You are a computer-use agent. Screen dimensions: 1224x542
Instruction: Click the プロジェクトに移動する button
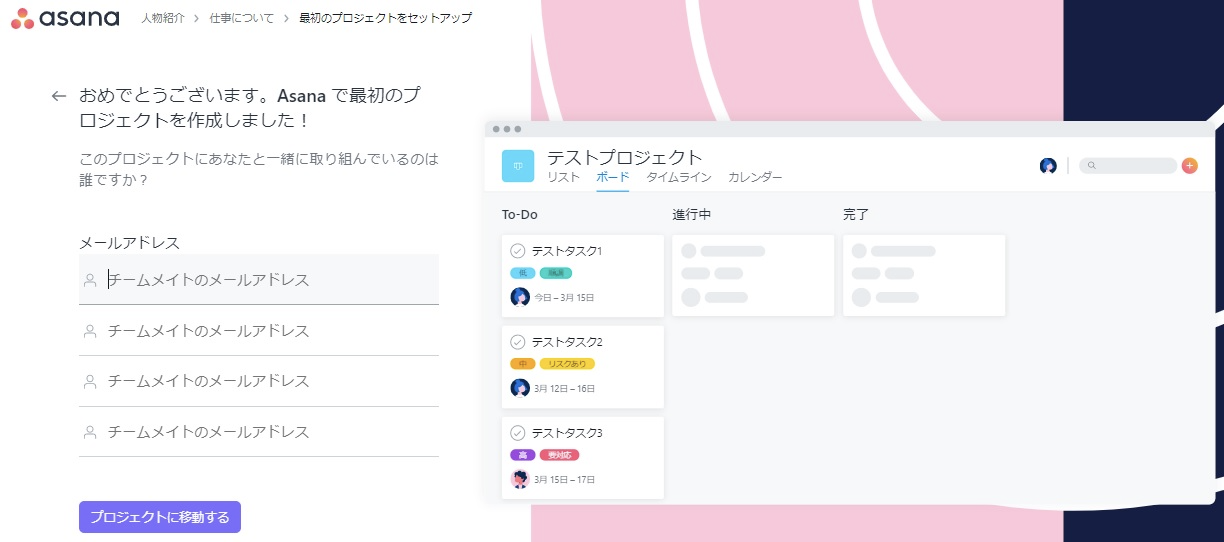coord(160,517)
